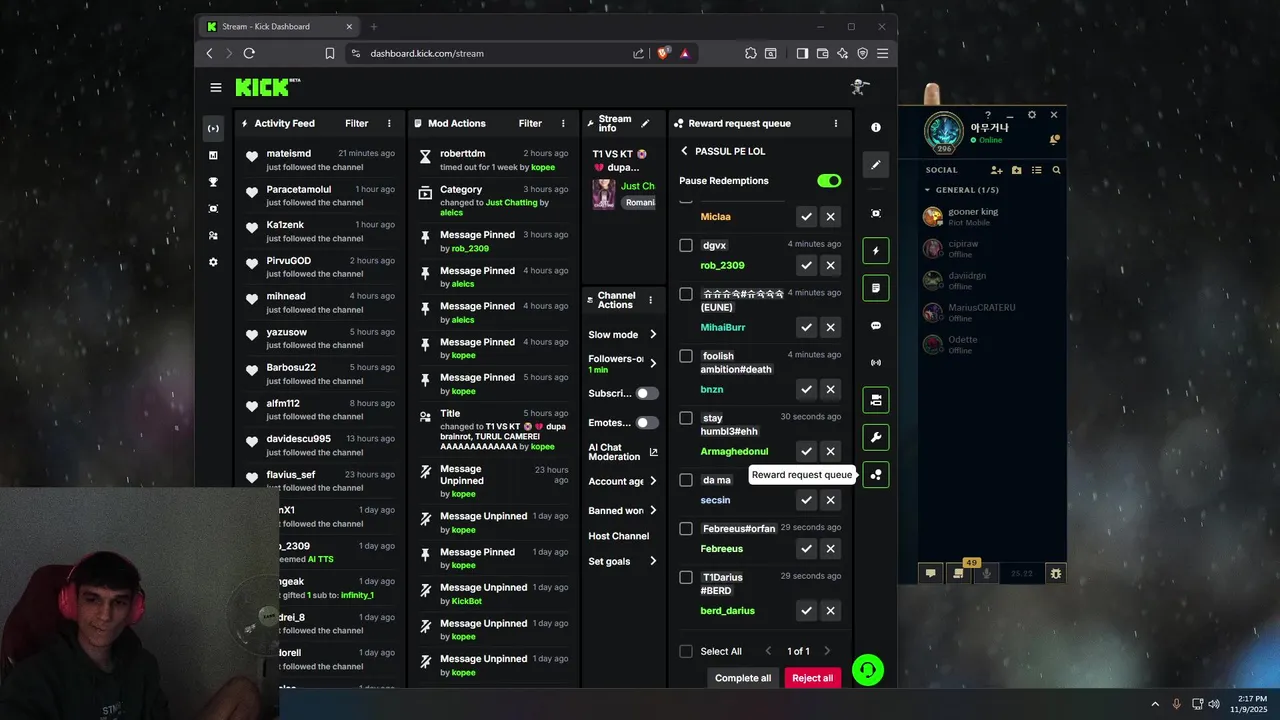Toggle the wrench Channel Actions widget icon
Image resolution: width=1280 pixels, height=720 pixels.
tap(876, 438)
